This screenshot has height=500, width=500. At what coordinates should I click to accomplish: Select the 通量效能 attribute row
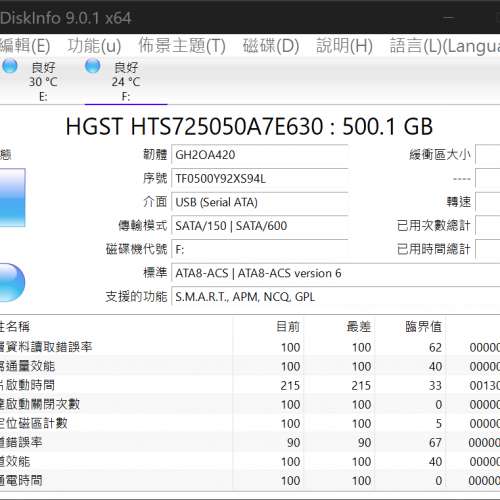click(250, 366)
